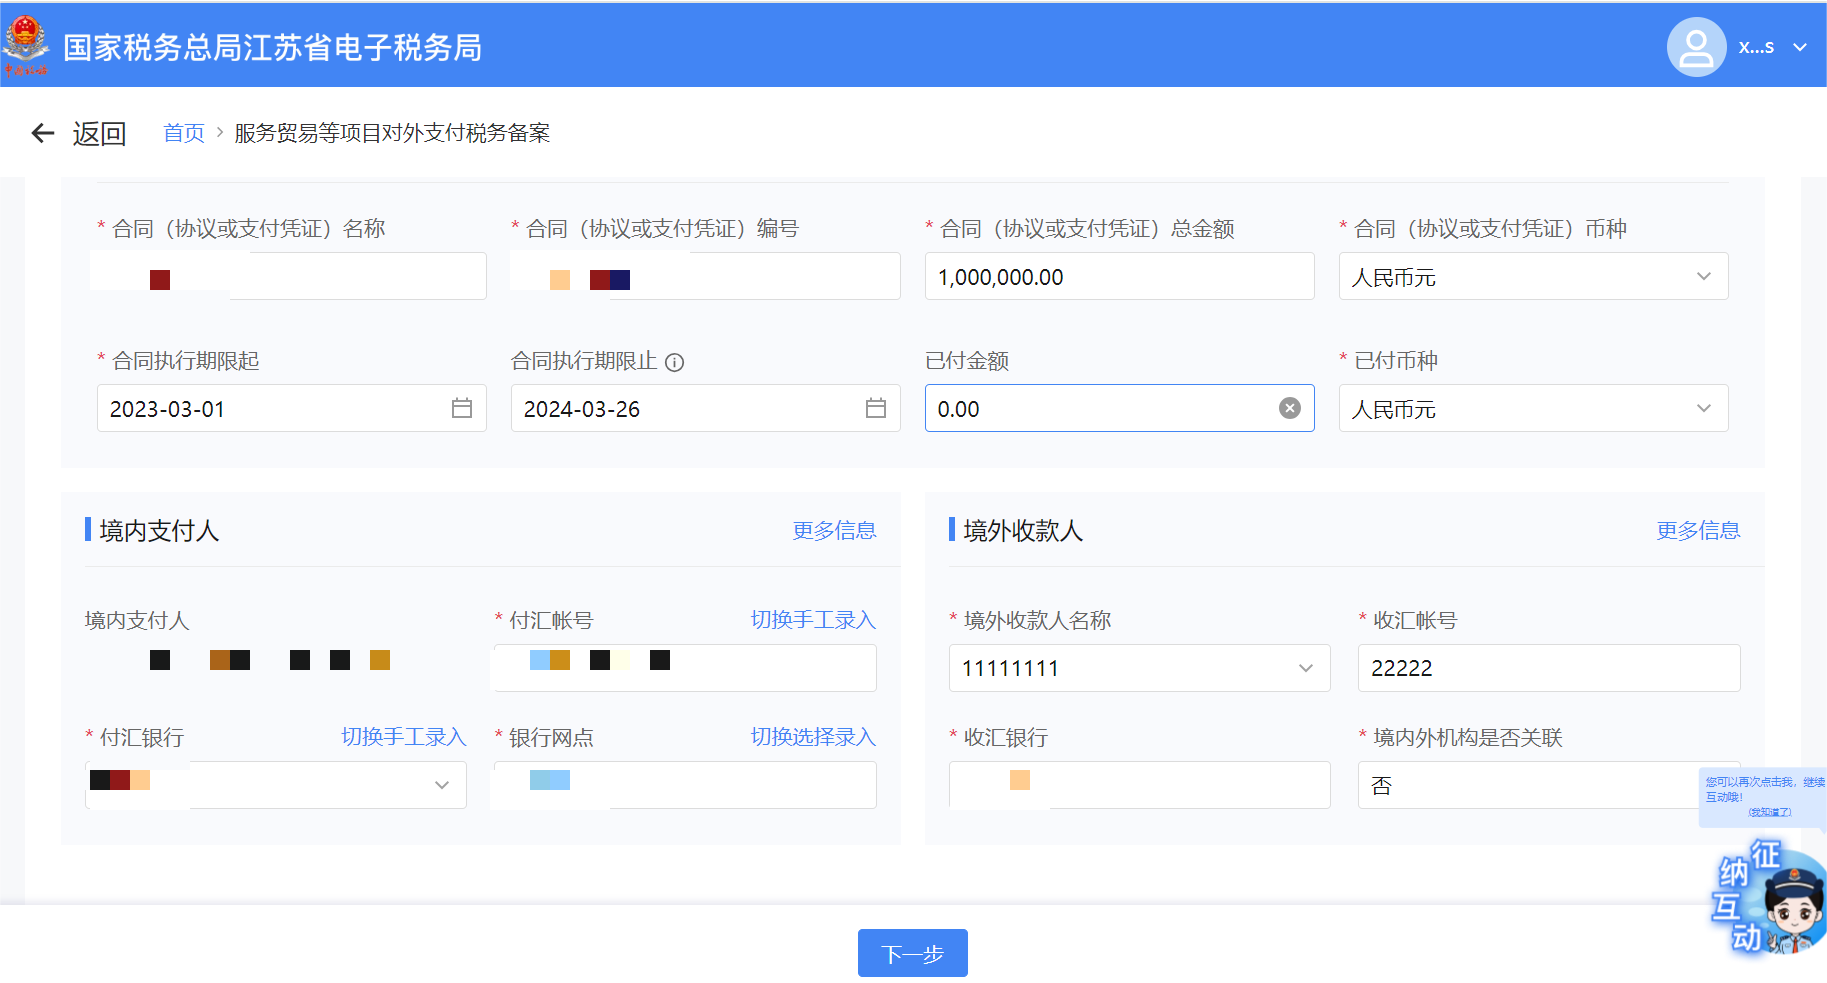Click info icon beside 合同执行期限止
The height and width of the screenshot is (983, 1827).
[675, 362]
